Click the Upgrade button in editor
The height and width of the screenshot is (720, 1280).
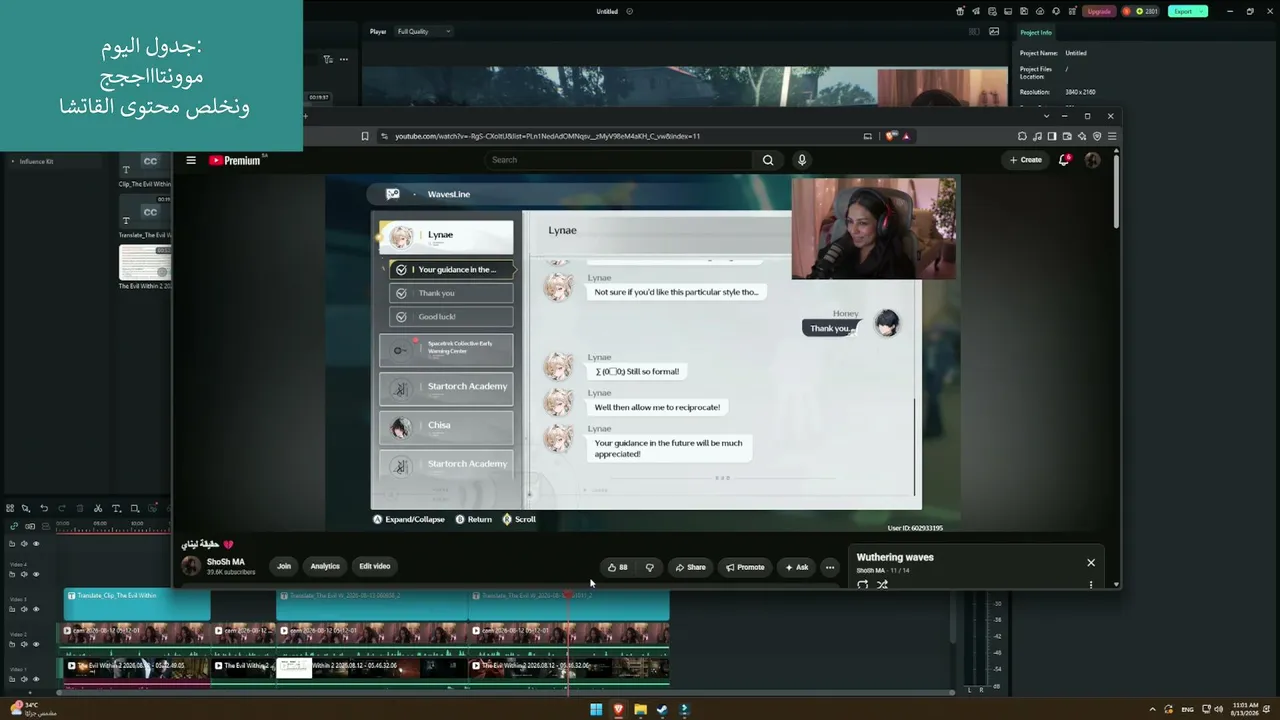tap(1099, 11)
